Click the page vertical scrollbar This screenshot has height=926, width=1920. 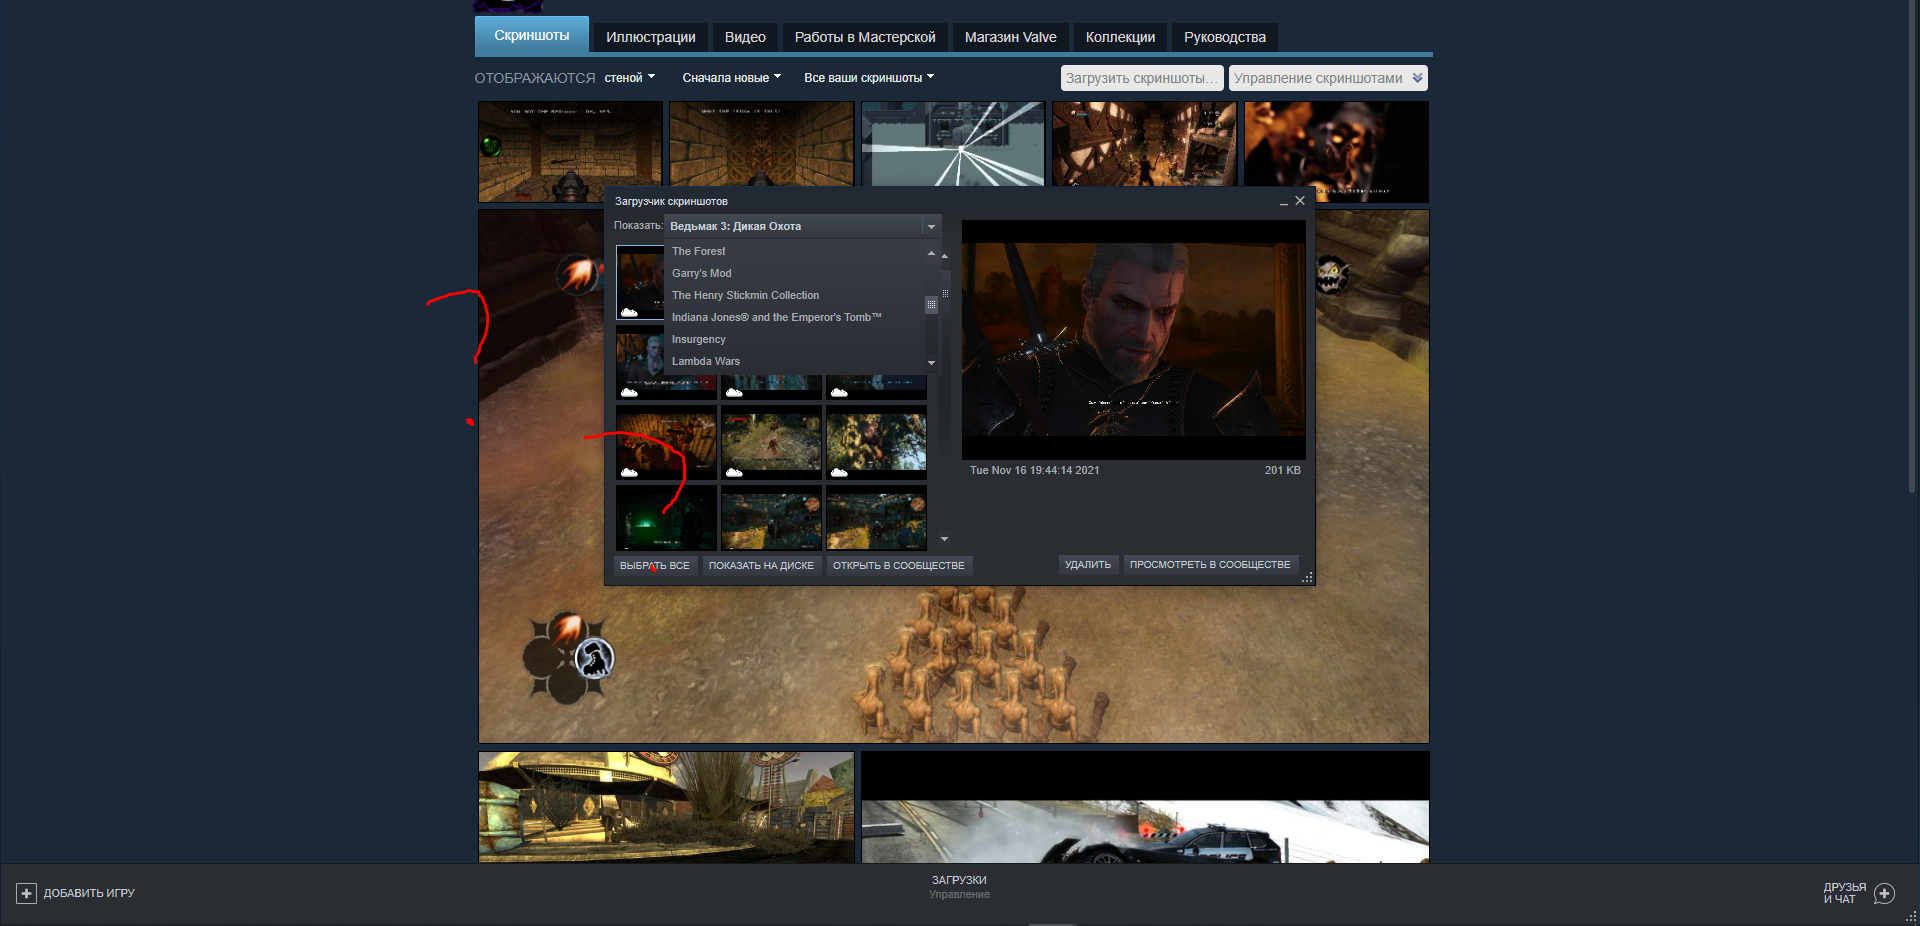click(1913, 245)
